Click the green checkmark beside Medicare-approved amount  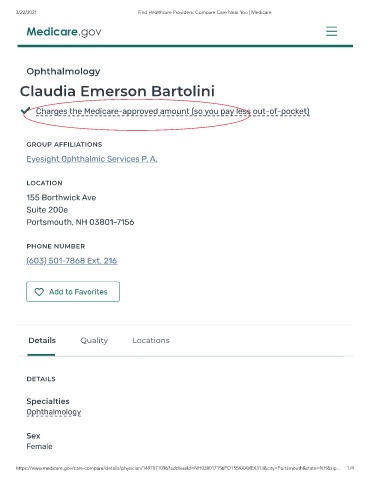click(x=25, y=111)
